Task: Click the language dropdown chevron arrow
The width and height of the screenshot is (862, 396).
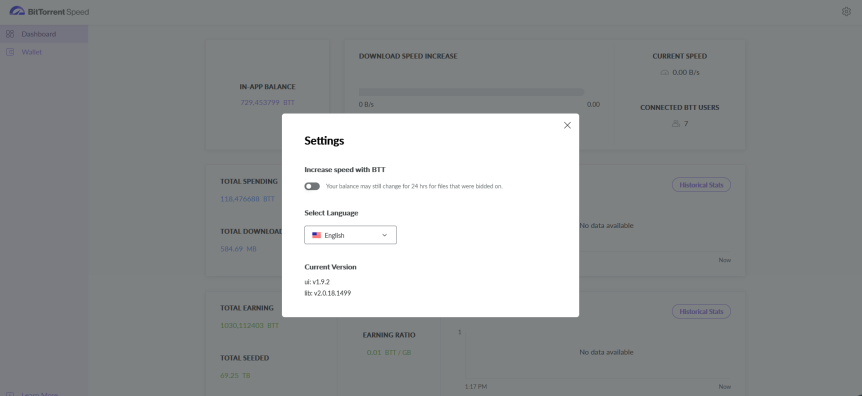Action: (385, 235)
